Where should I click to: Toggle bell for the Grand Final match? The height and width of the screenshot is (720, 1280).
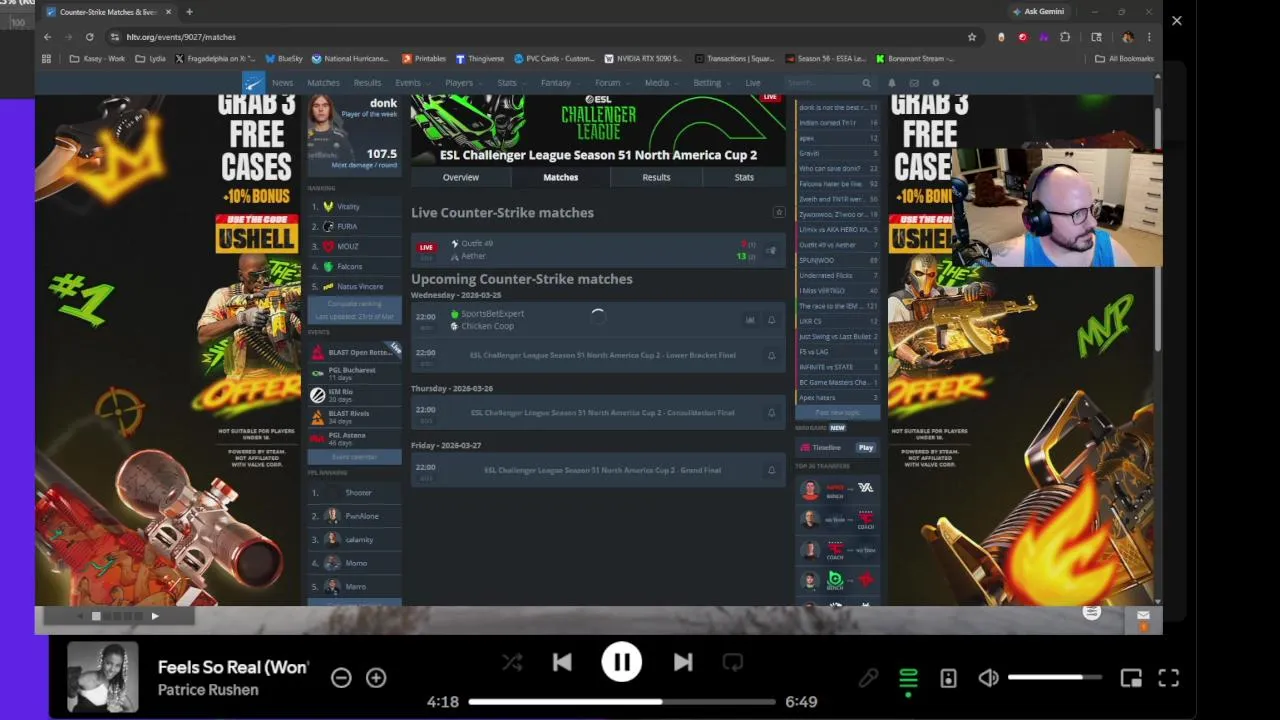(x=771, y=470)
